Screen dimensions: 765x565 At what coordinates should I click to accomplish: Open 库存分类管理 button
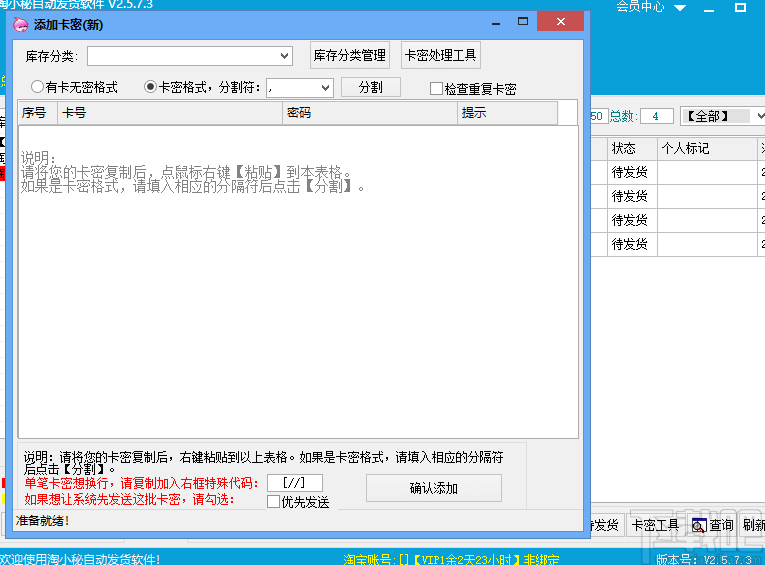(350, 55)
